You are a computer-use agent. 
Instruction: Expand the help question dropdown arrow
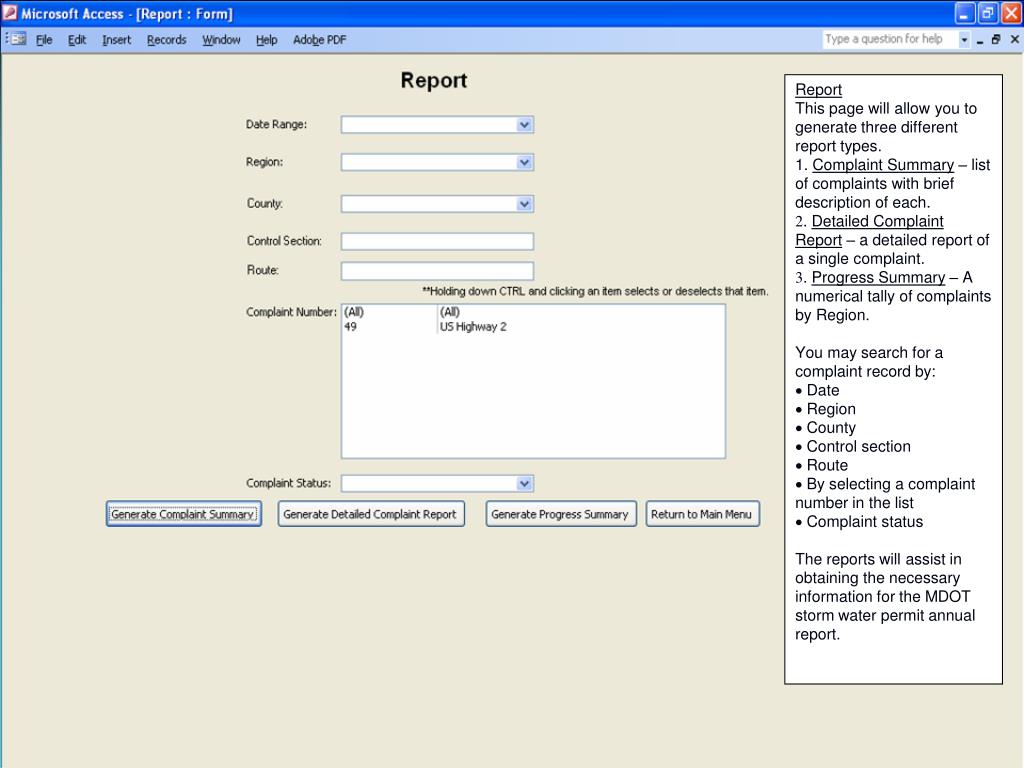coord(964,40)
